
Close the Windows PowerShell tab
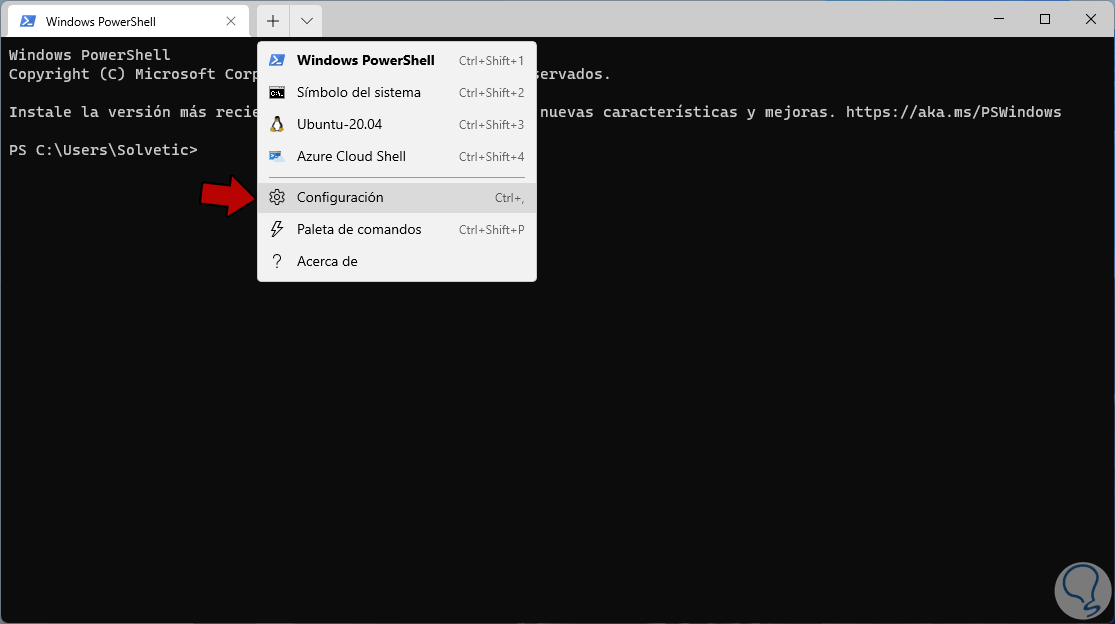232,21
